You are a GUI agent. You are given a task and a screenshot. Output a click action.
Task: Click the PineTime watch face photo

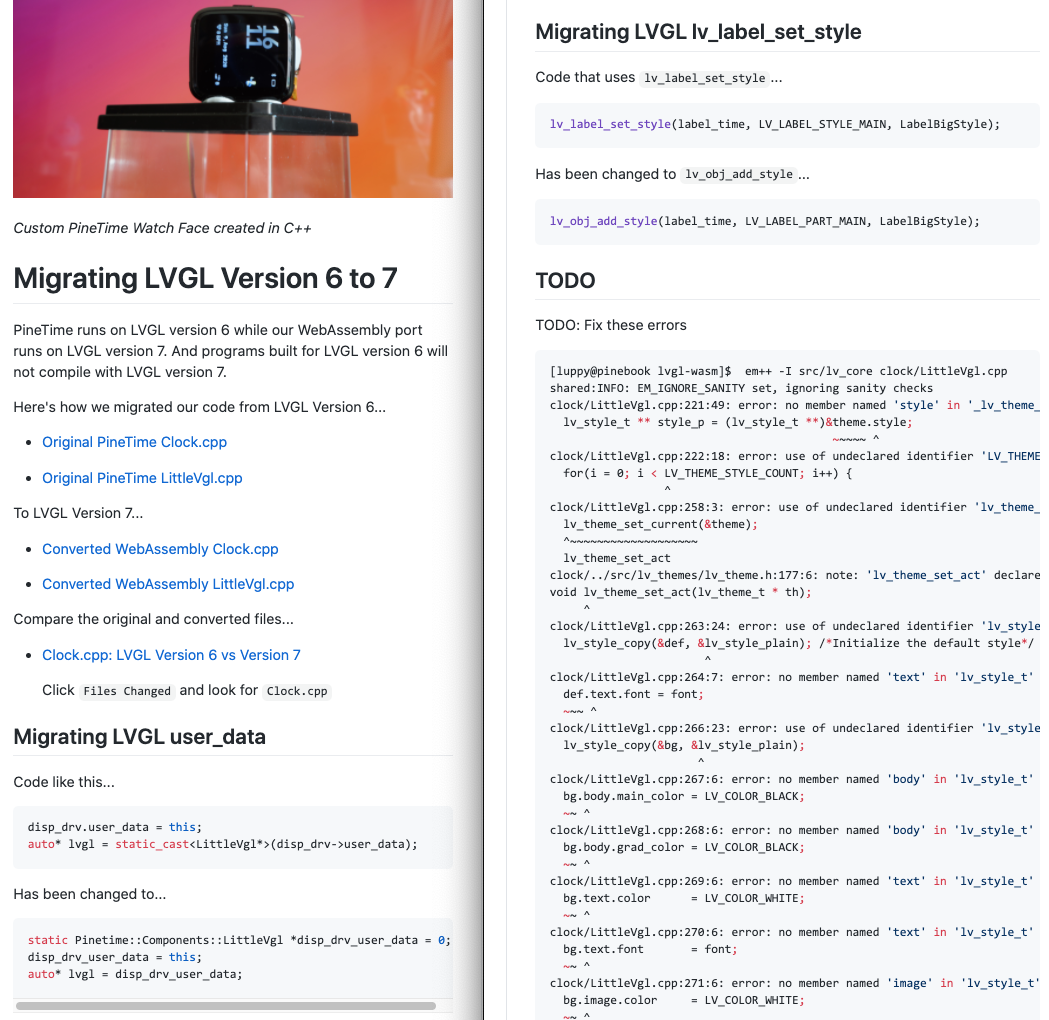232,98
